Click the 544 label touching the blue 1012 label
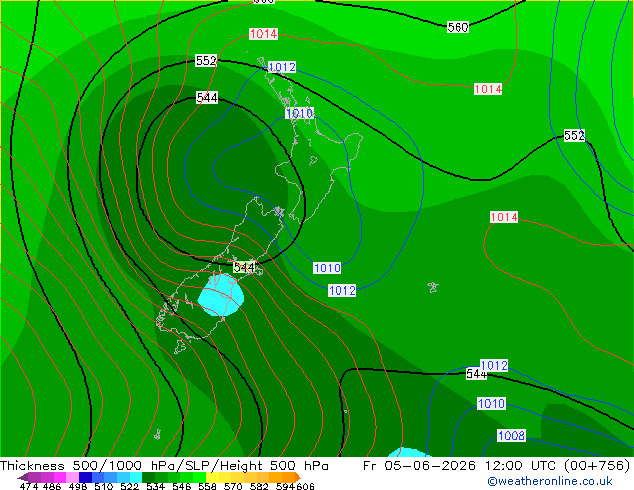The image size is (634, 490). (476, 374)
